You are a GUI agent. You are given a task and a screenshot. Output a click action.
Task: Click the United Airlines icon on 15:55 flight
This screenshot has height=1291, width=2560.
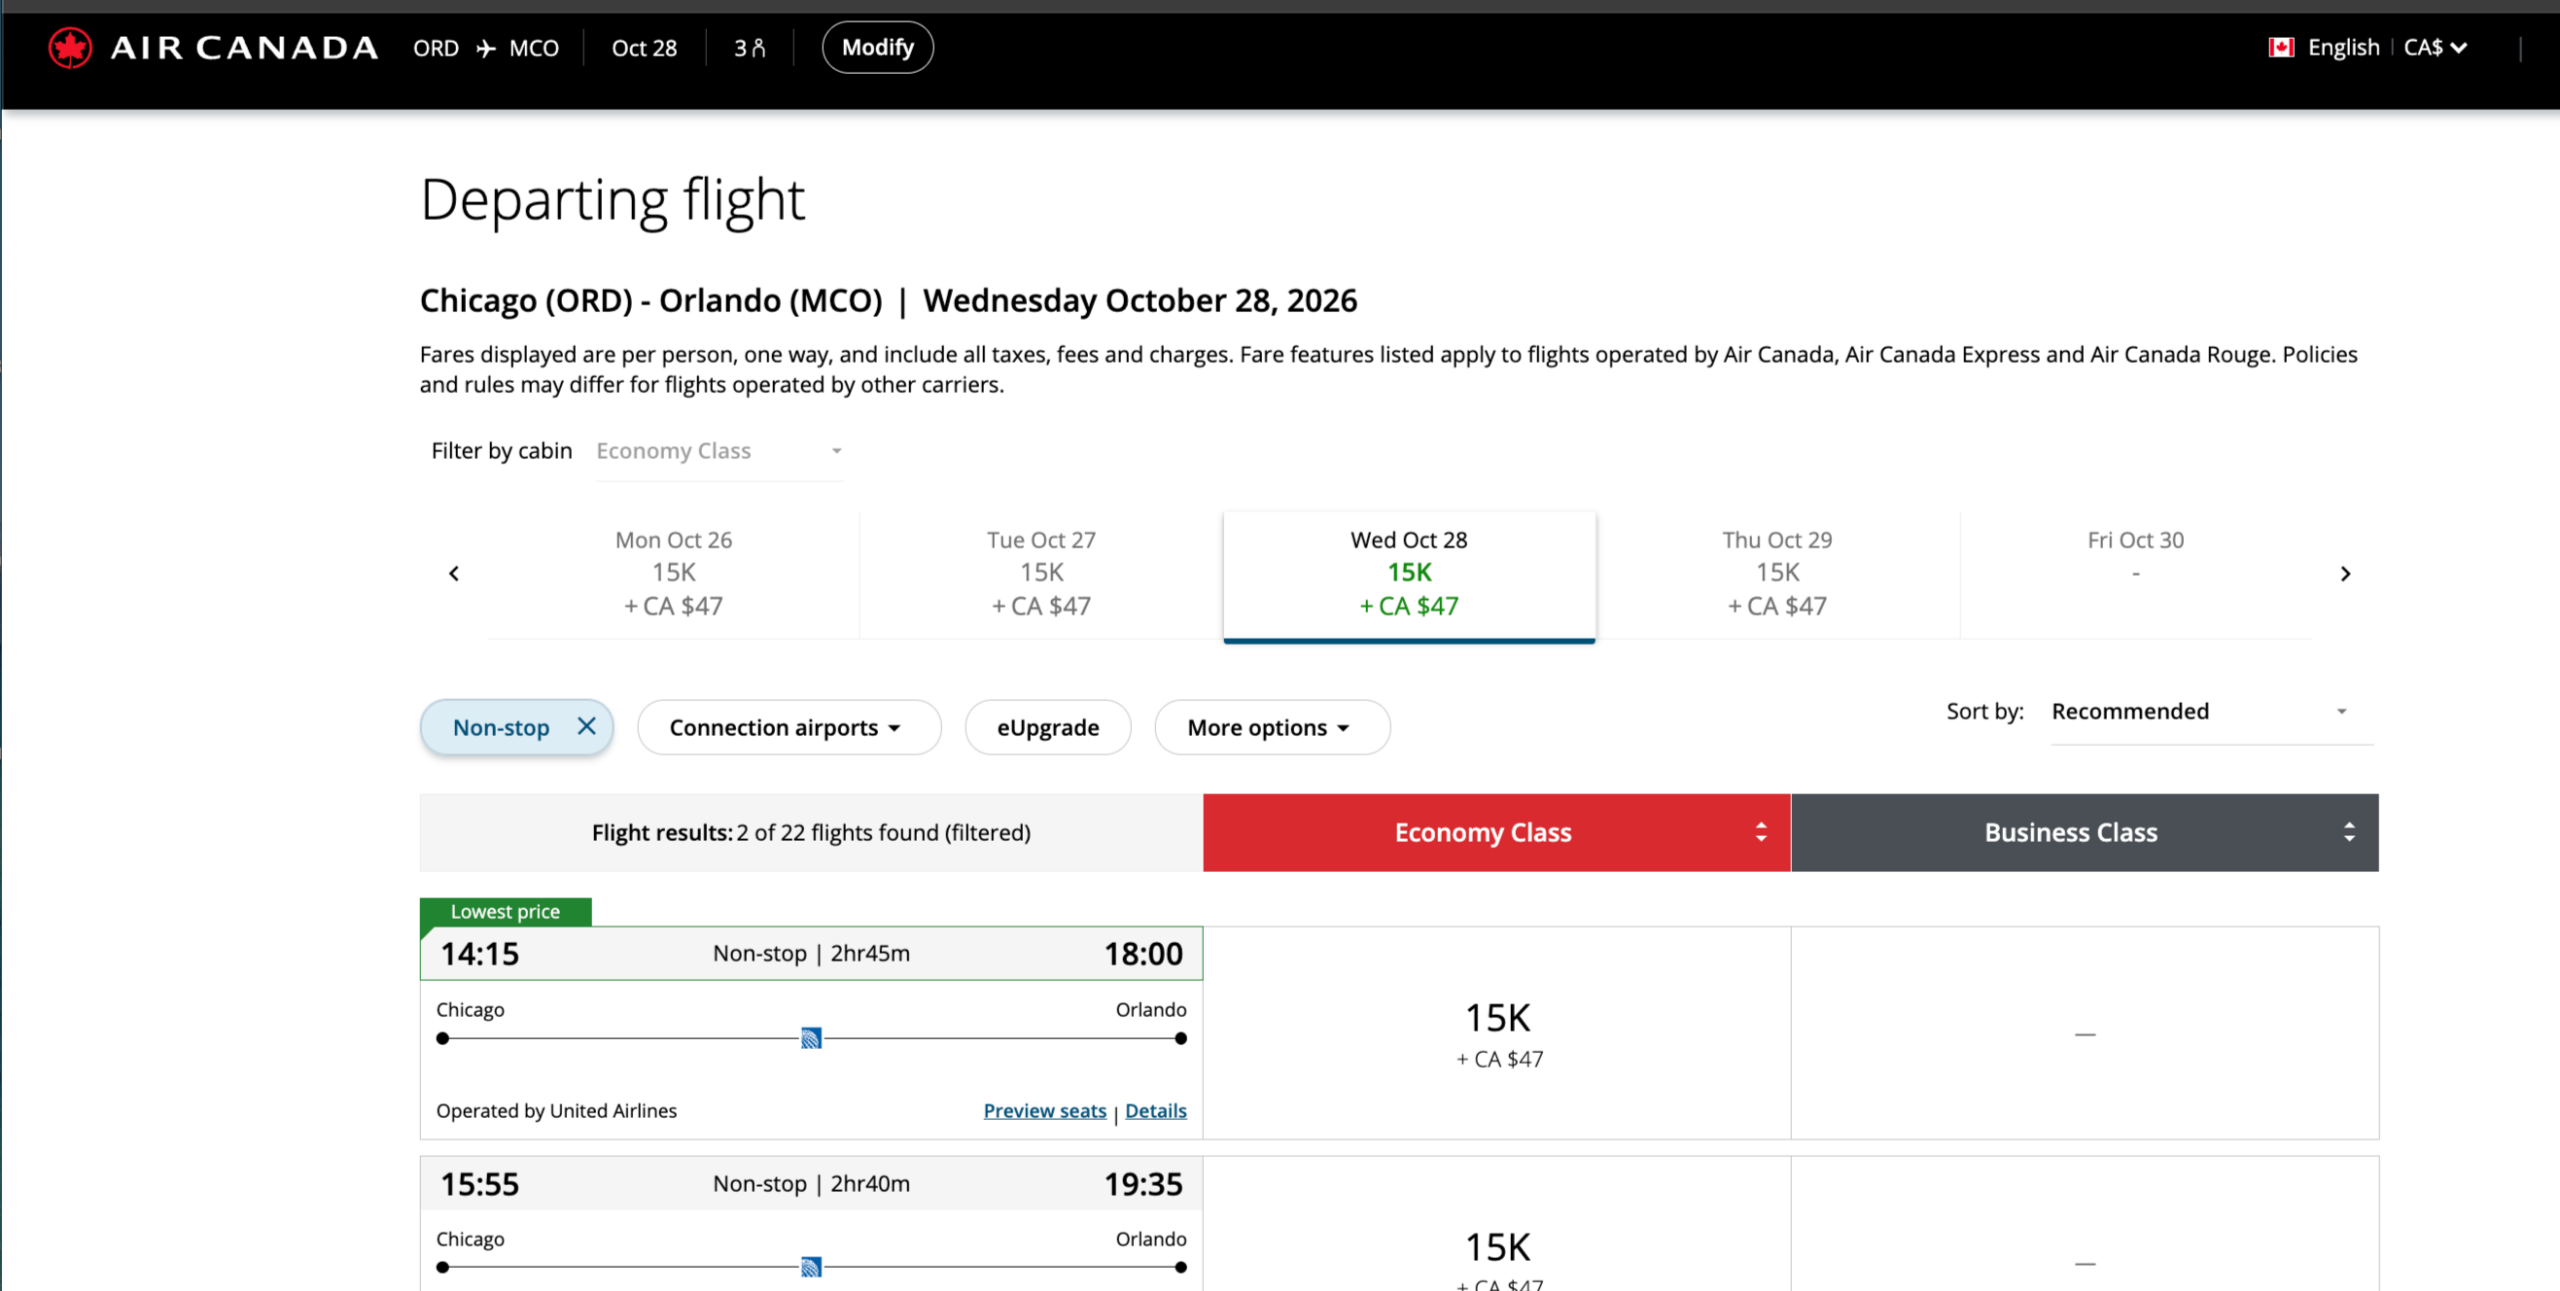coord(811,1267)
